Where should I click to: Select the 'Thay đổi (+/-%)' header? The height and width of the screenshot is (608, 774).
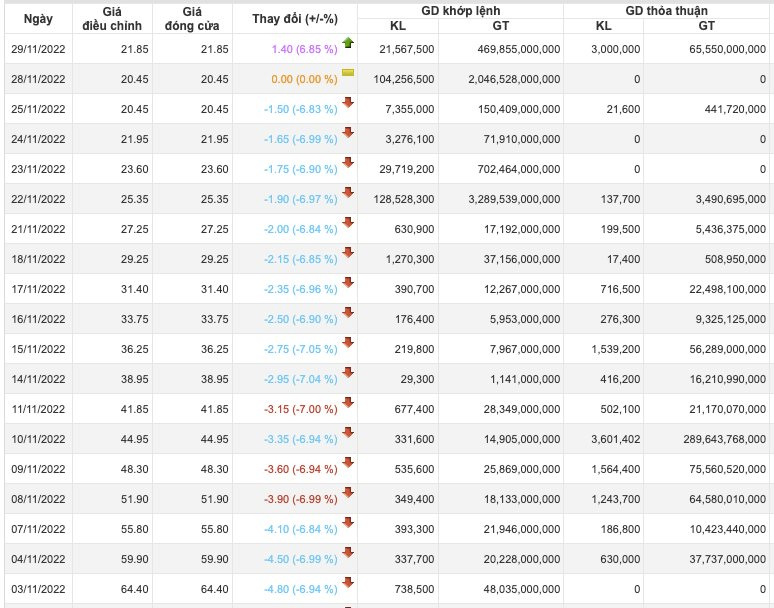tap(294, 19)
